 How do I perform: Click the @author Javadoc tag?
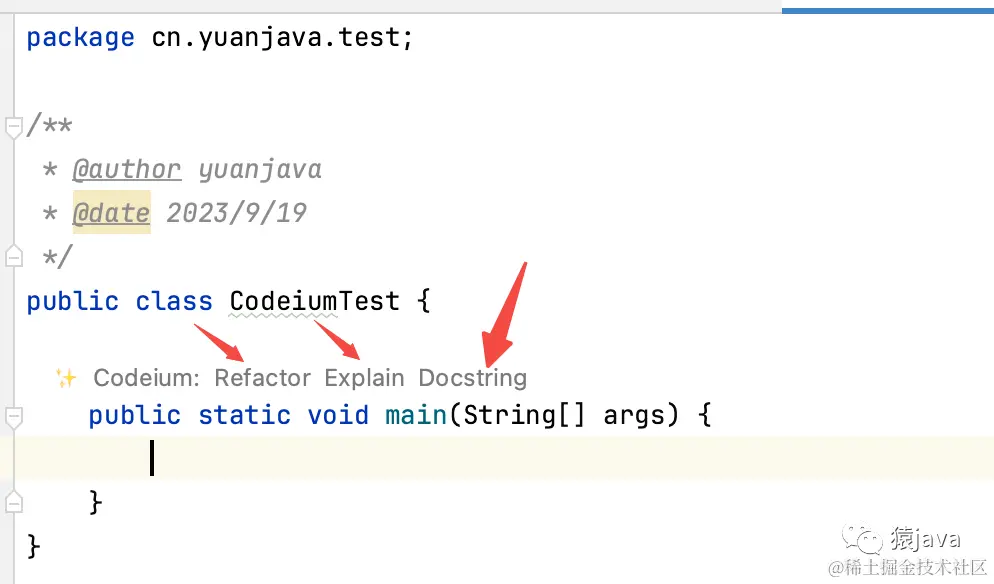(x=127, y=170)
